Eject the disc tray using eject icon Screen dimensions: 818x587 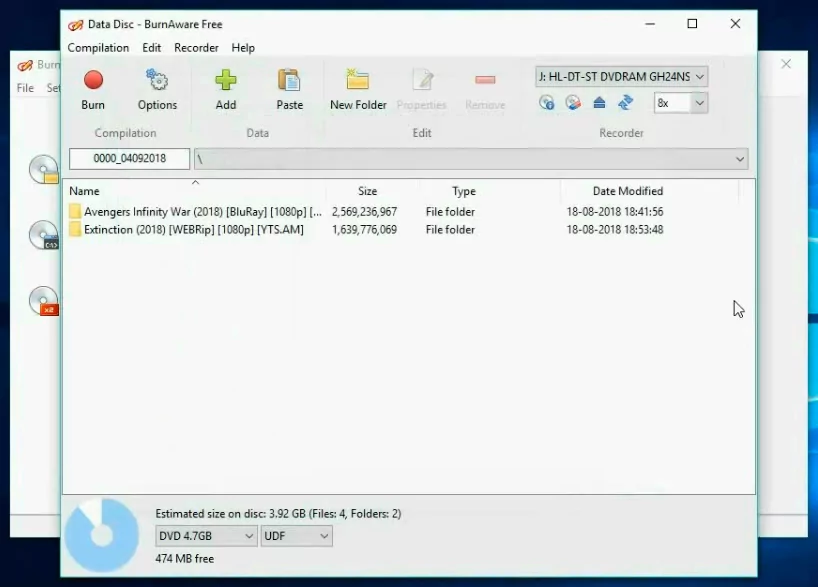(599, 102)
